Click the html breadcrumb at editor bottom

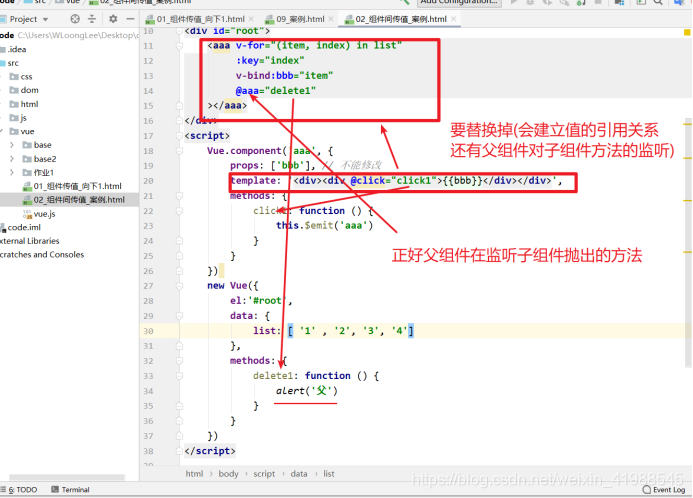coord(194,474)
